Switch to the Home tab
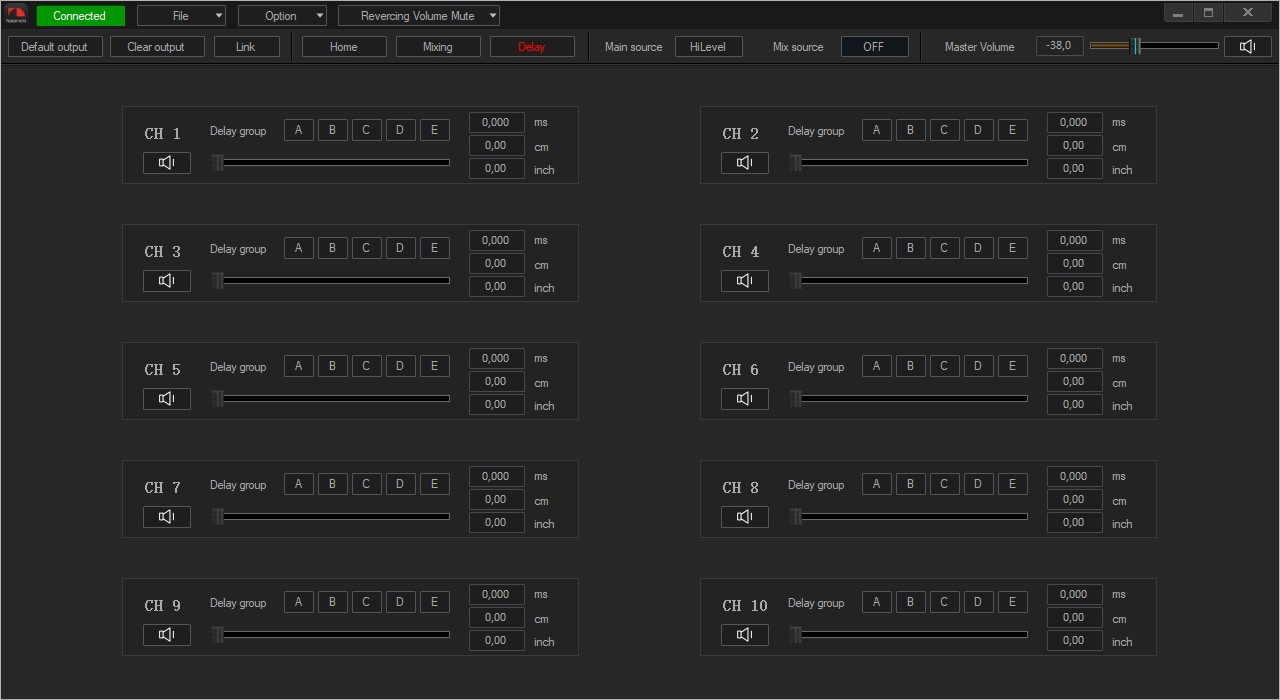Screen dimensions: 1280x700 tap(344, 47)
